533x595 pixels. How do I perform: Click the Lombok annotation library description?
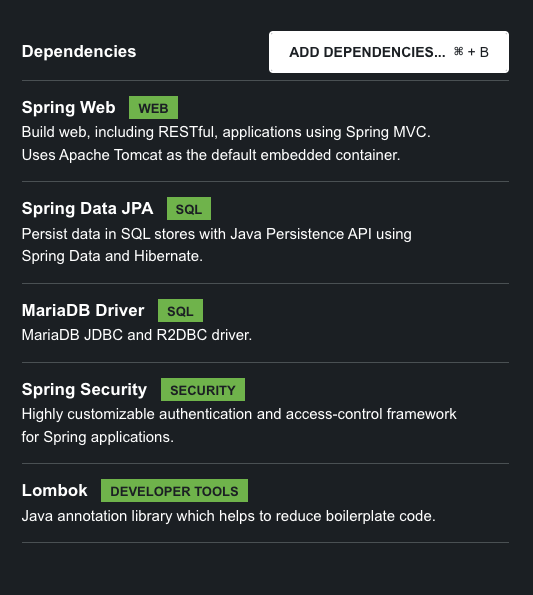point(229,516)
